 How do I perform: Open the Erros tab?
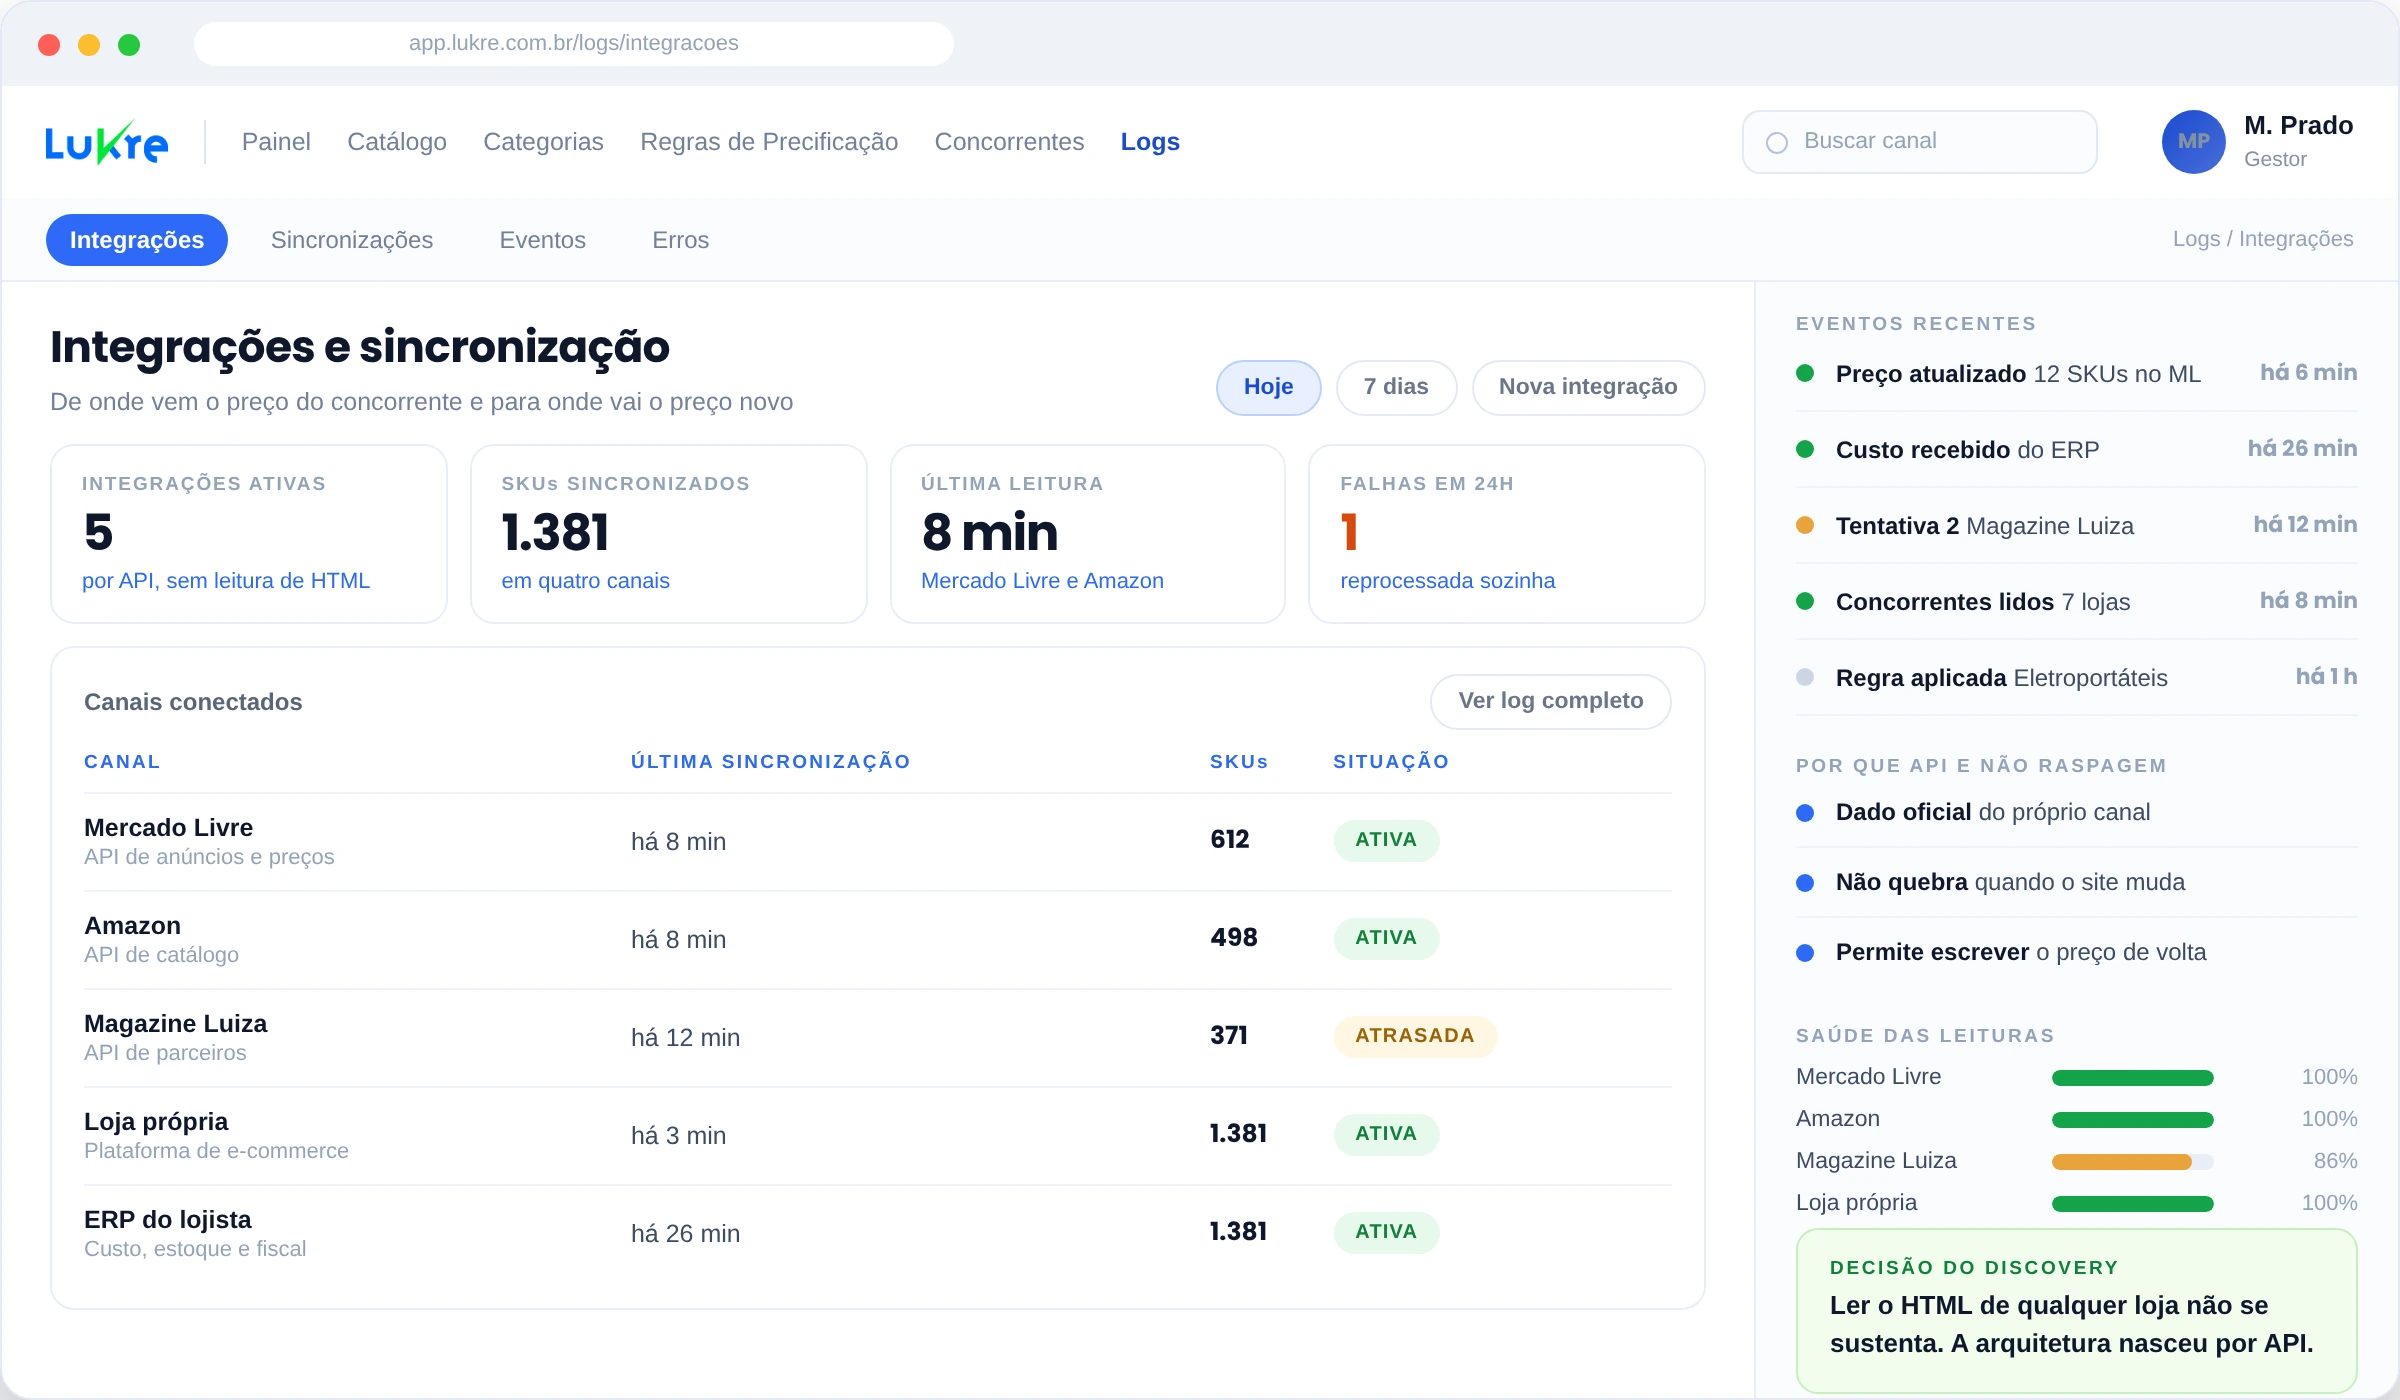680,240
